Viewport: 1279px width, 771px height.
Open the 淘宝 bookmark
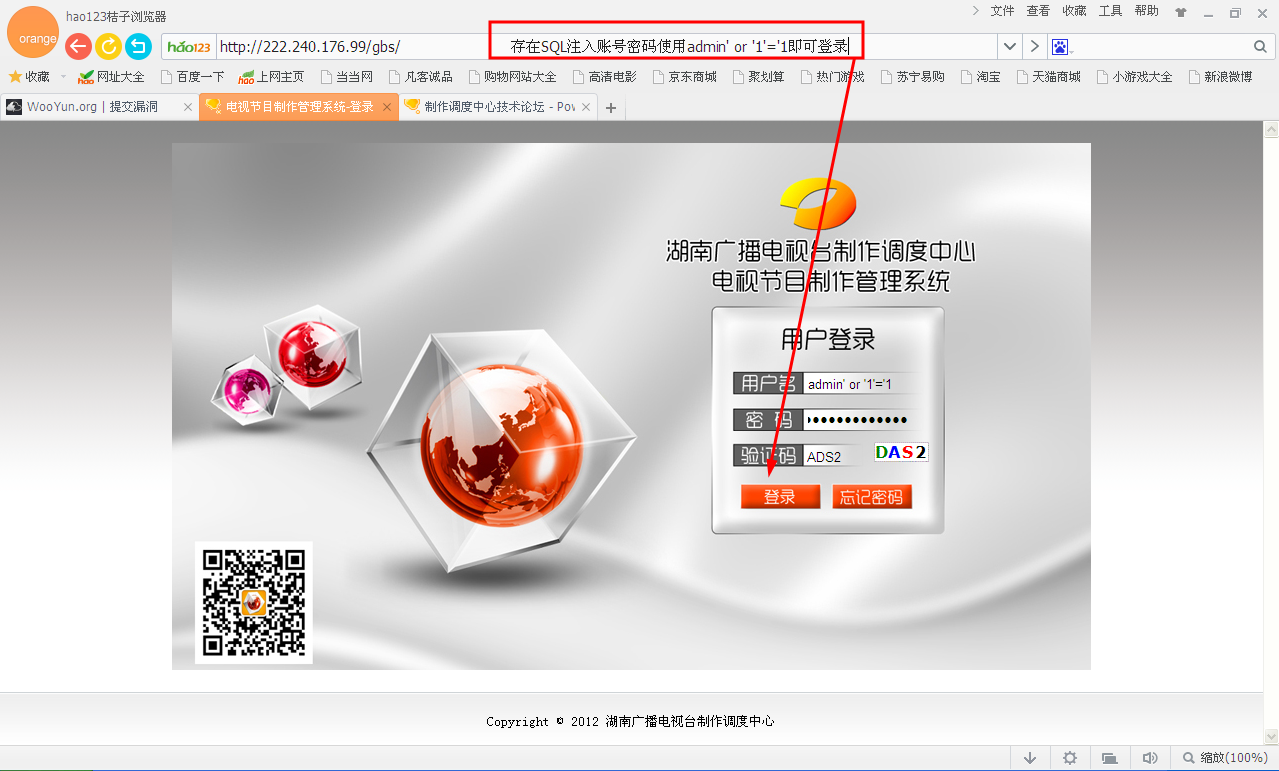[x=980, y=76]
